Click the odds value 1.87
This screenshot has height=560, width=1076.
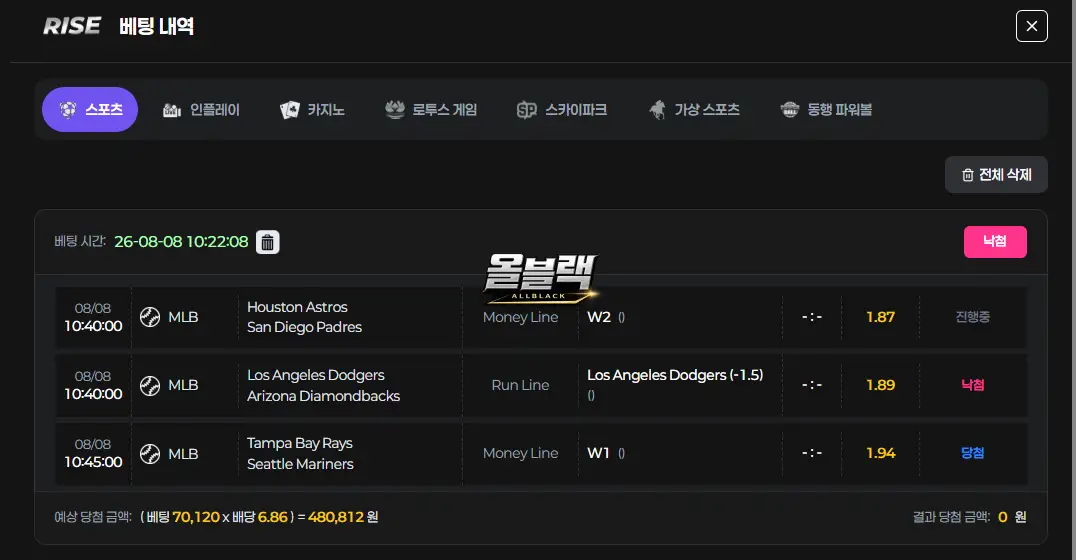coord(880,317)
